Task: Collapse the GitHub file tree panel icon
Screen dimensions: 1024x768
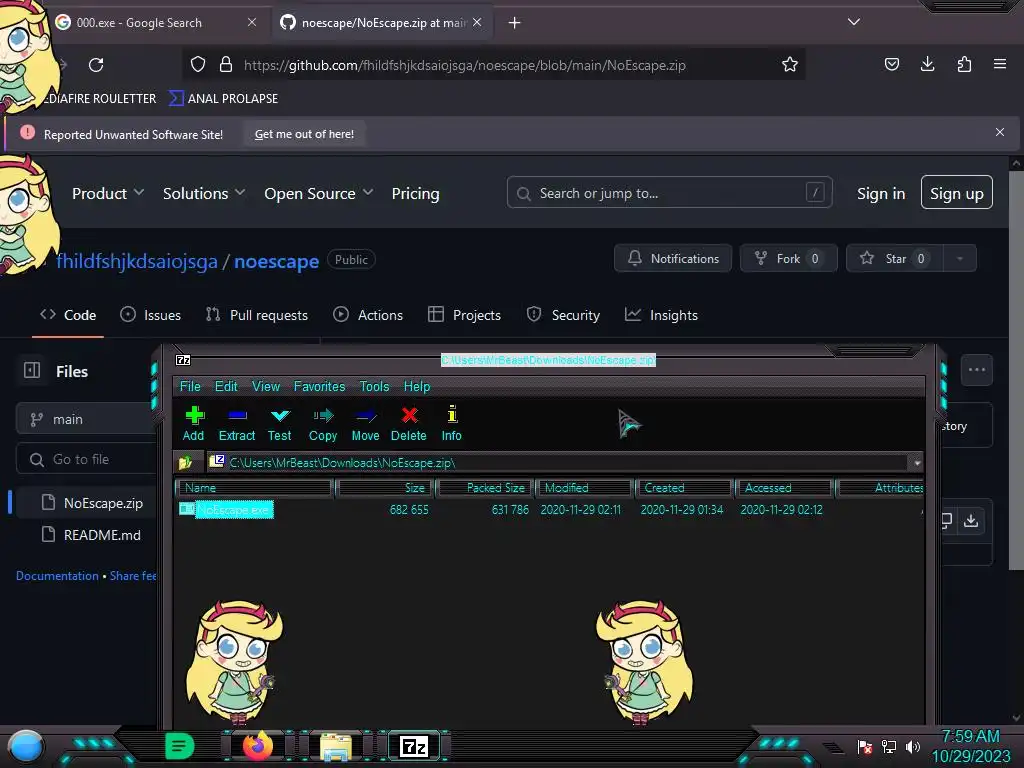Action: tap(32, 370)
